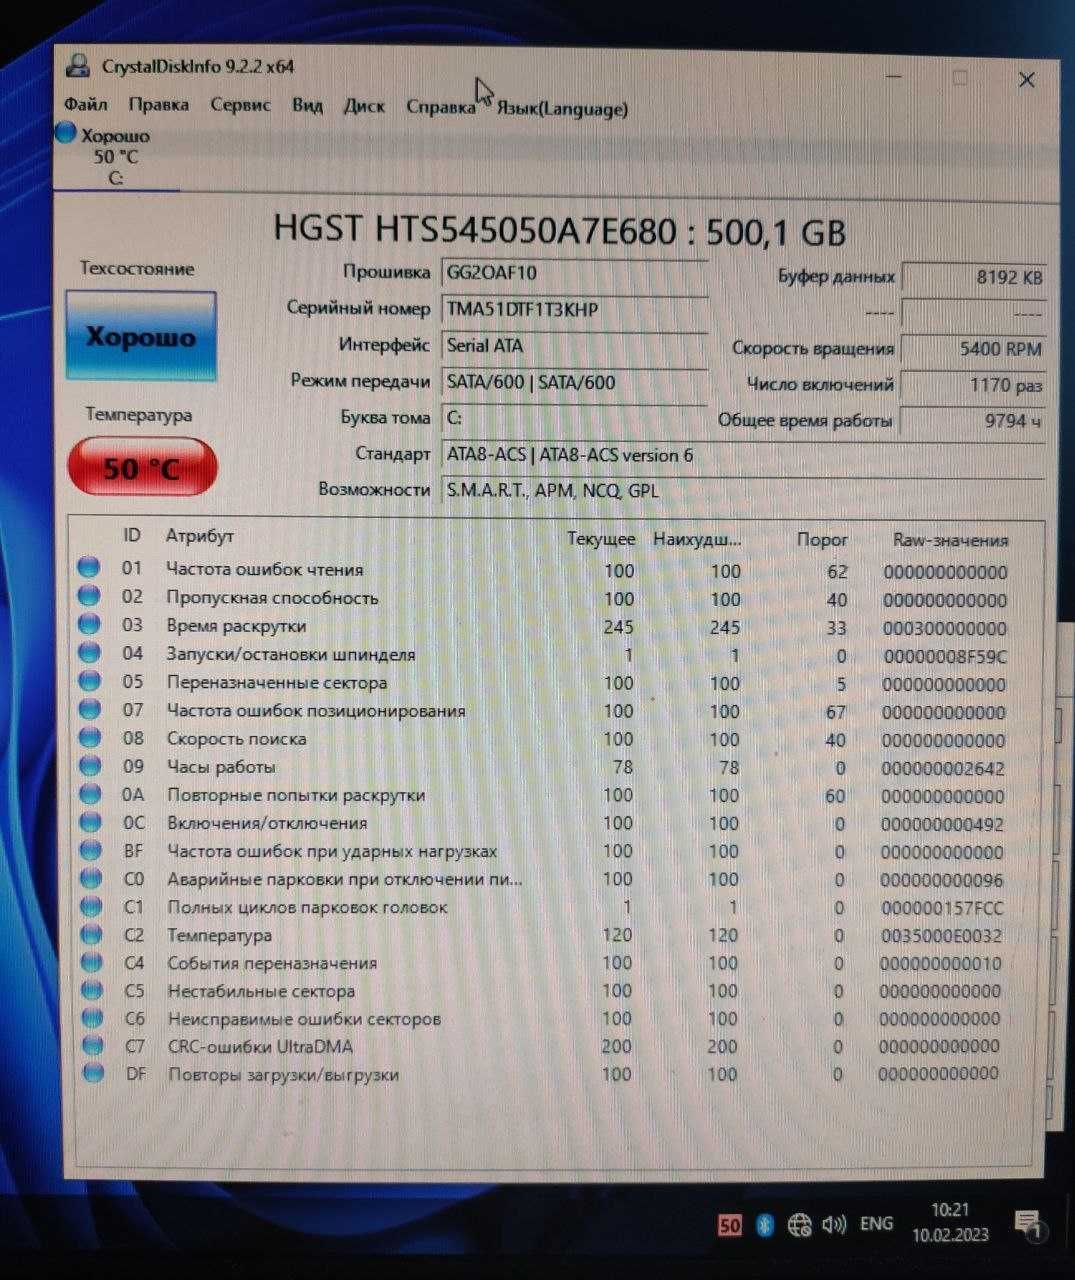Click the buffer size field 8192 KB
The height and width of the screenshot is (1280, 1075).
click(x=974, y=277)
